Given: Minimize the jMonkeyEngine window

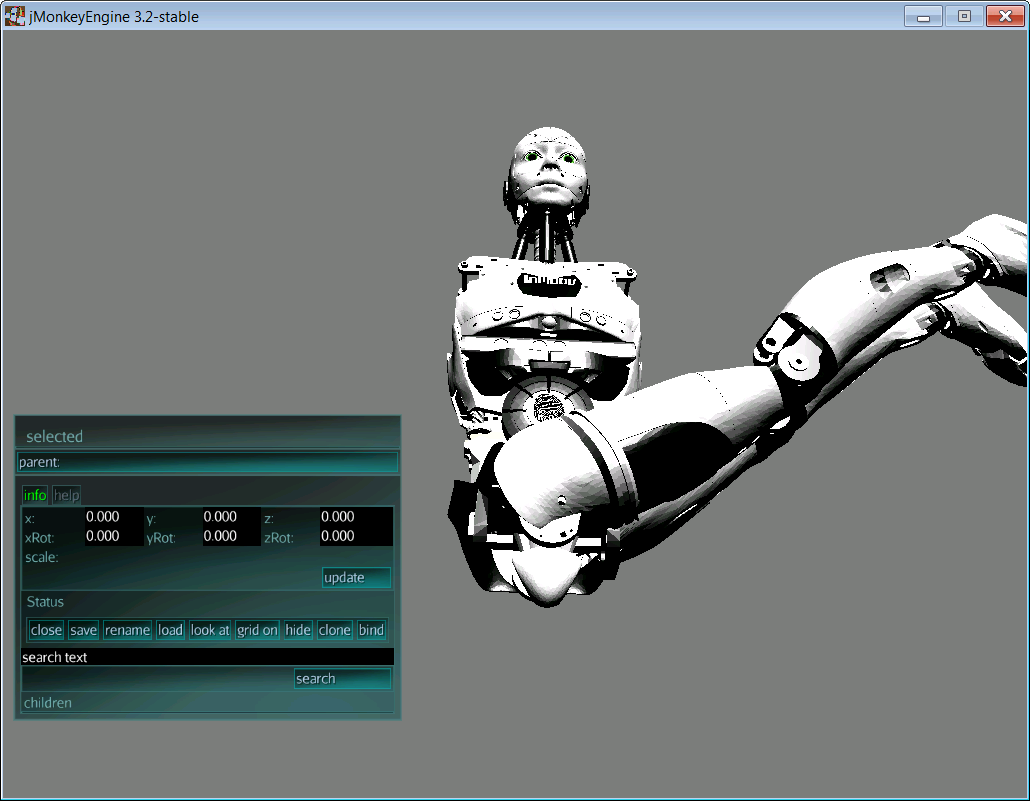Looking at the screenshot, I should point(923,16).
